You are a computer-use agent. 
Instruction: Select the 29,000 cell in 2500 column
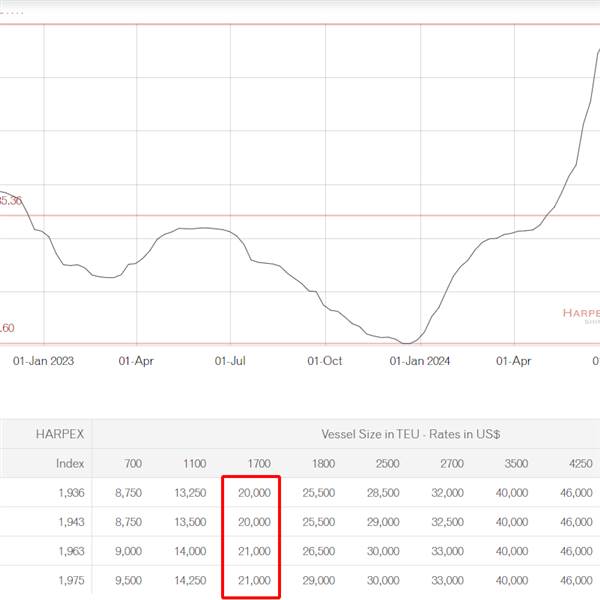coord(383,522)
